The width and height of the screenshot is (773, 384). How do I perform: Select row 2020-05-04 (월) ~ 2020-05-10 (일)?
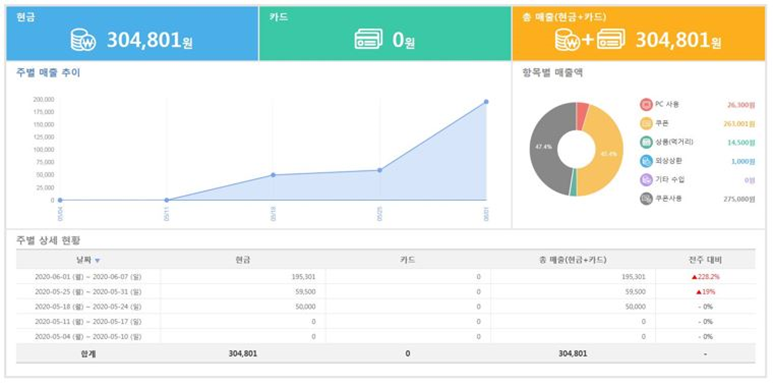point(386,336)
